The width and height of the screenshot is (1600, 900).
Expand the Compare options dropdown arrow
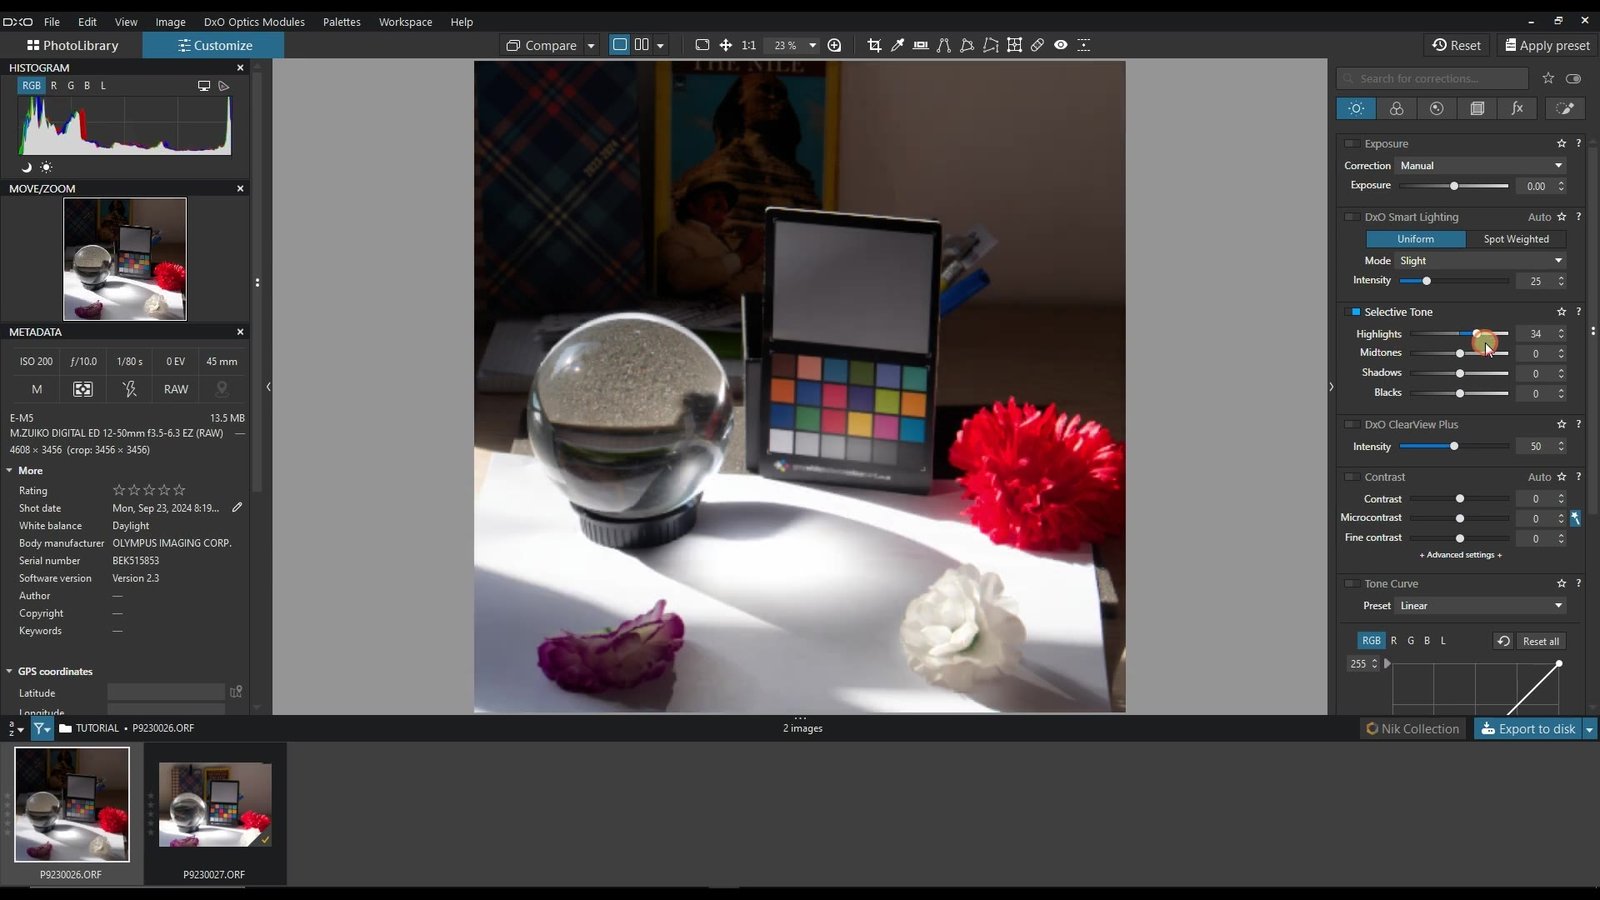point(591,45)
